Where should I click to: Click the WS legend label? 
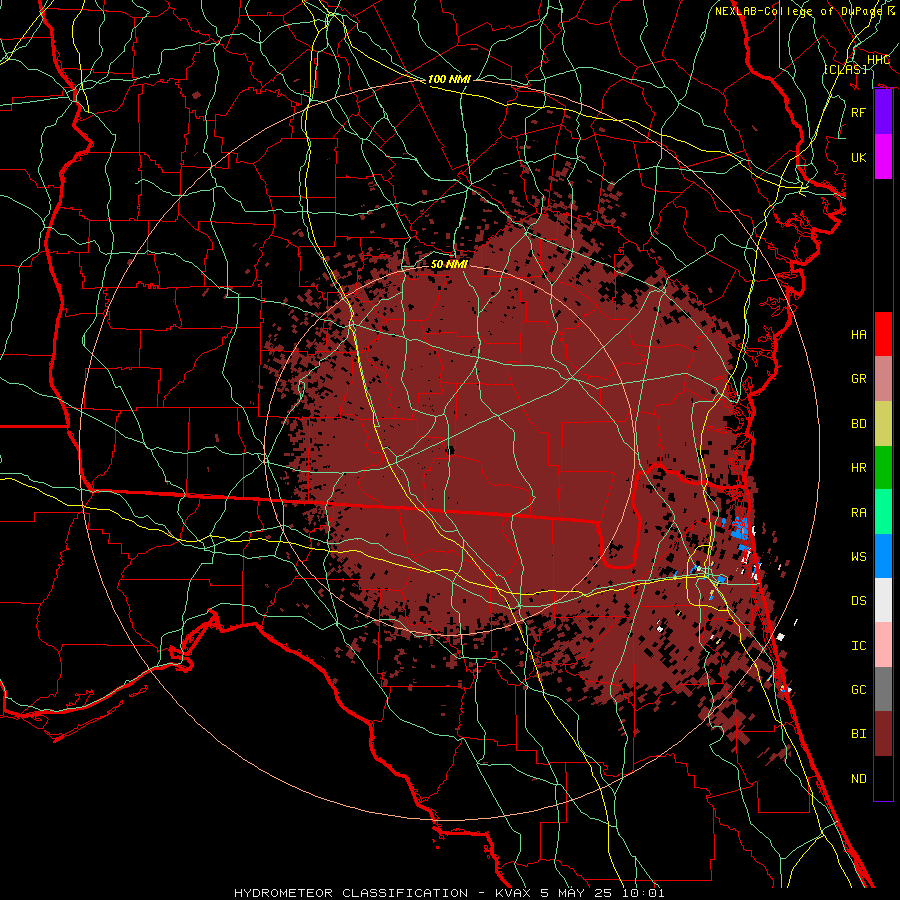point(859,557)
